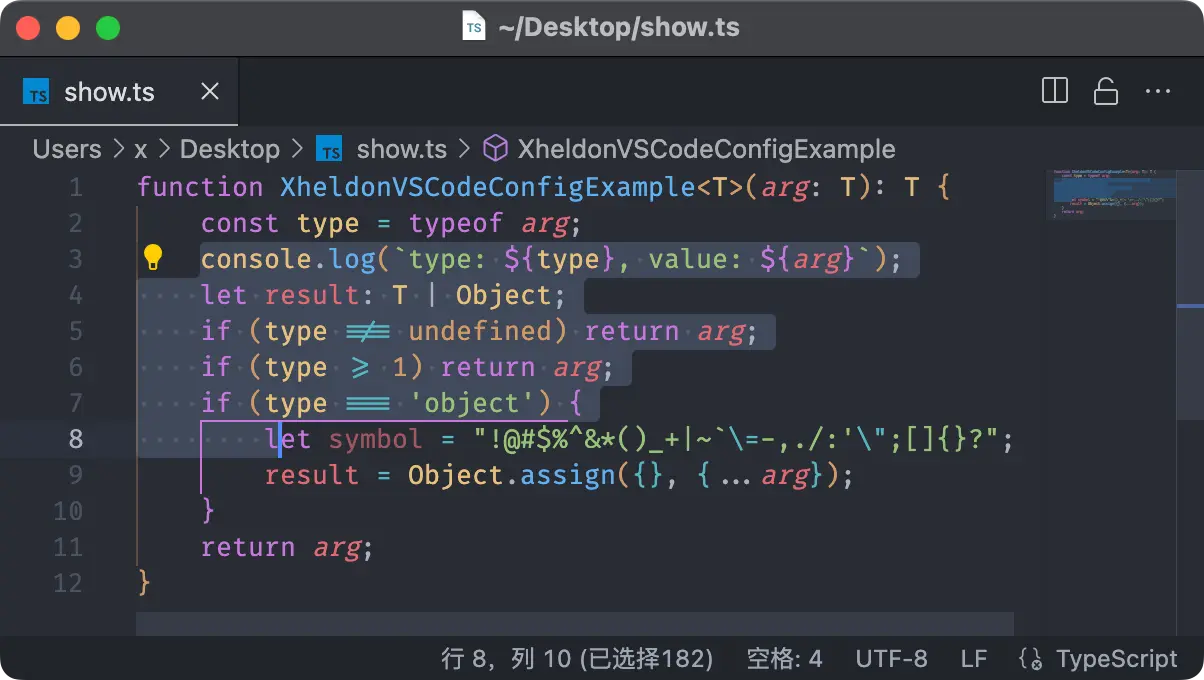Open the x breadcrumb folder
Viewport: 1204px width, 680px height.
pos(141,150)
